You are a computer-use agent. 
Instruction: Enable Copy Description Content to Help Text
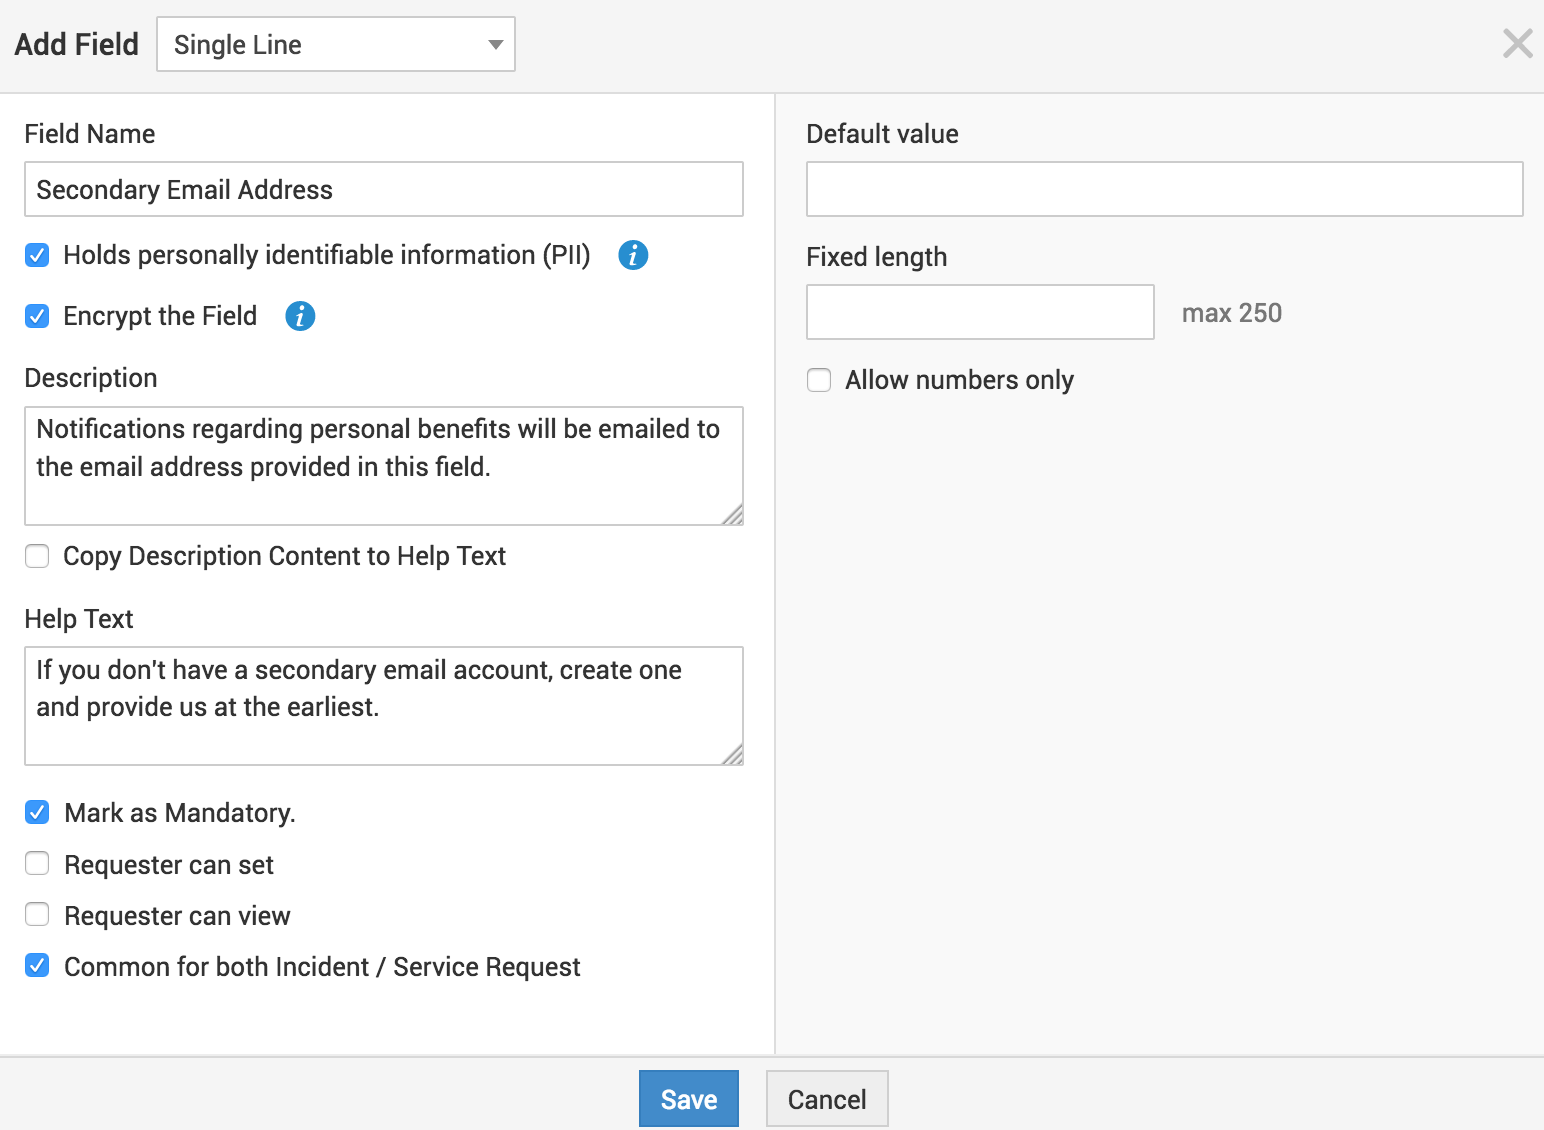click(x=37, y=556)
